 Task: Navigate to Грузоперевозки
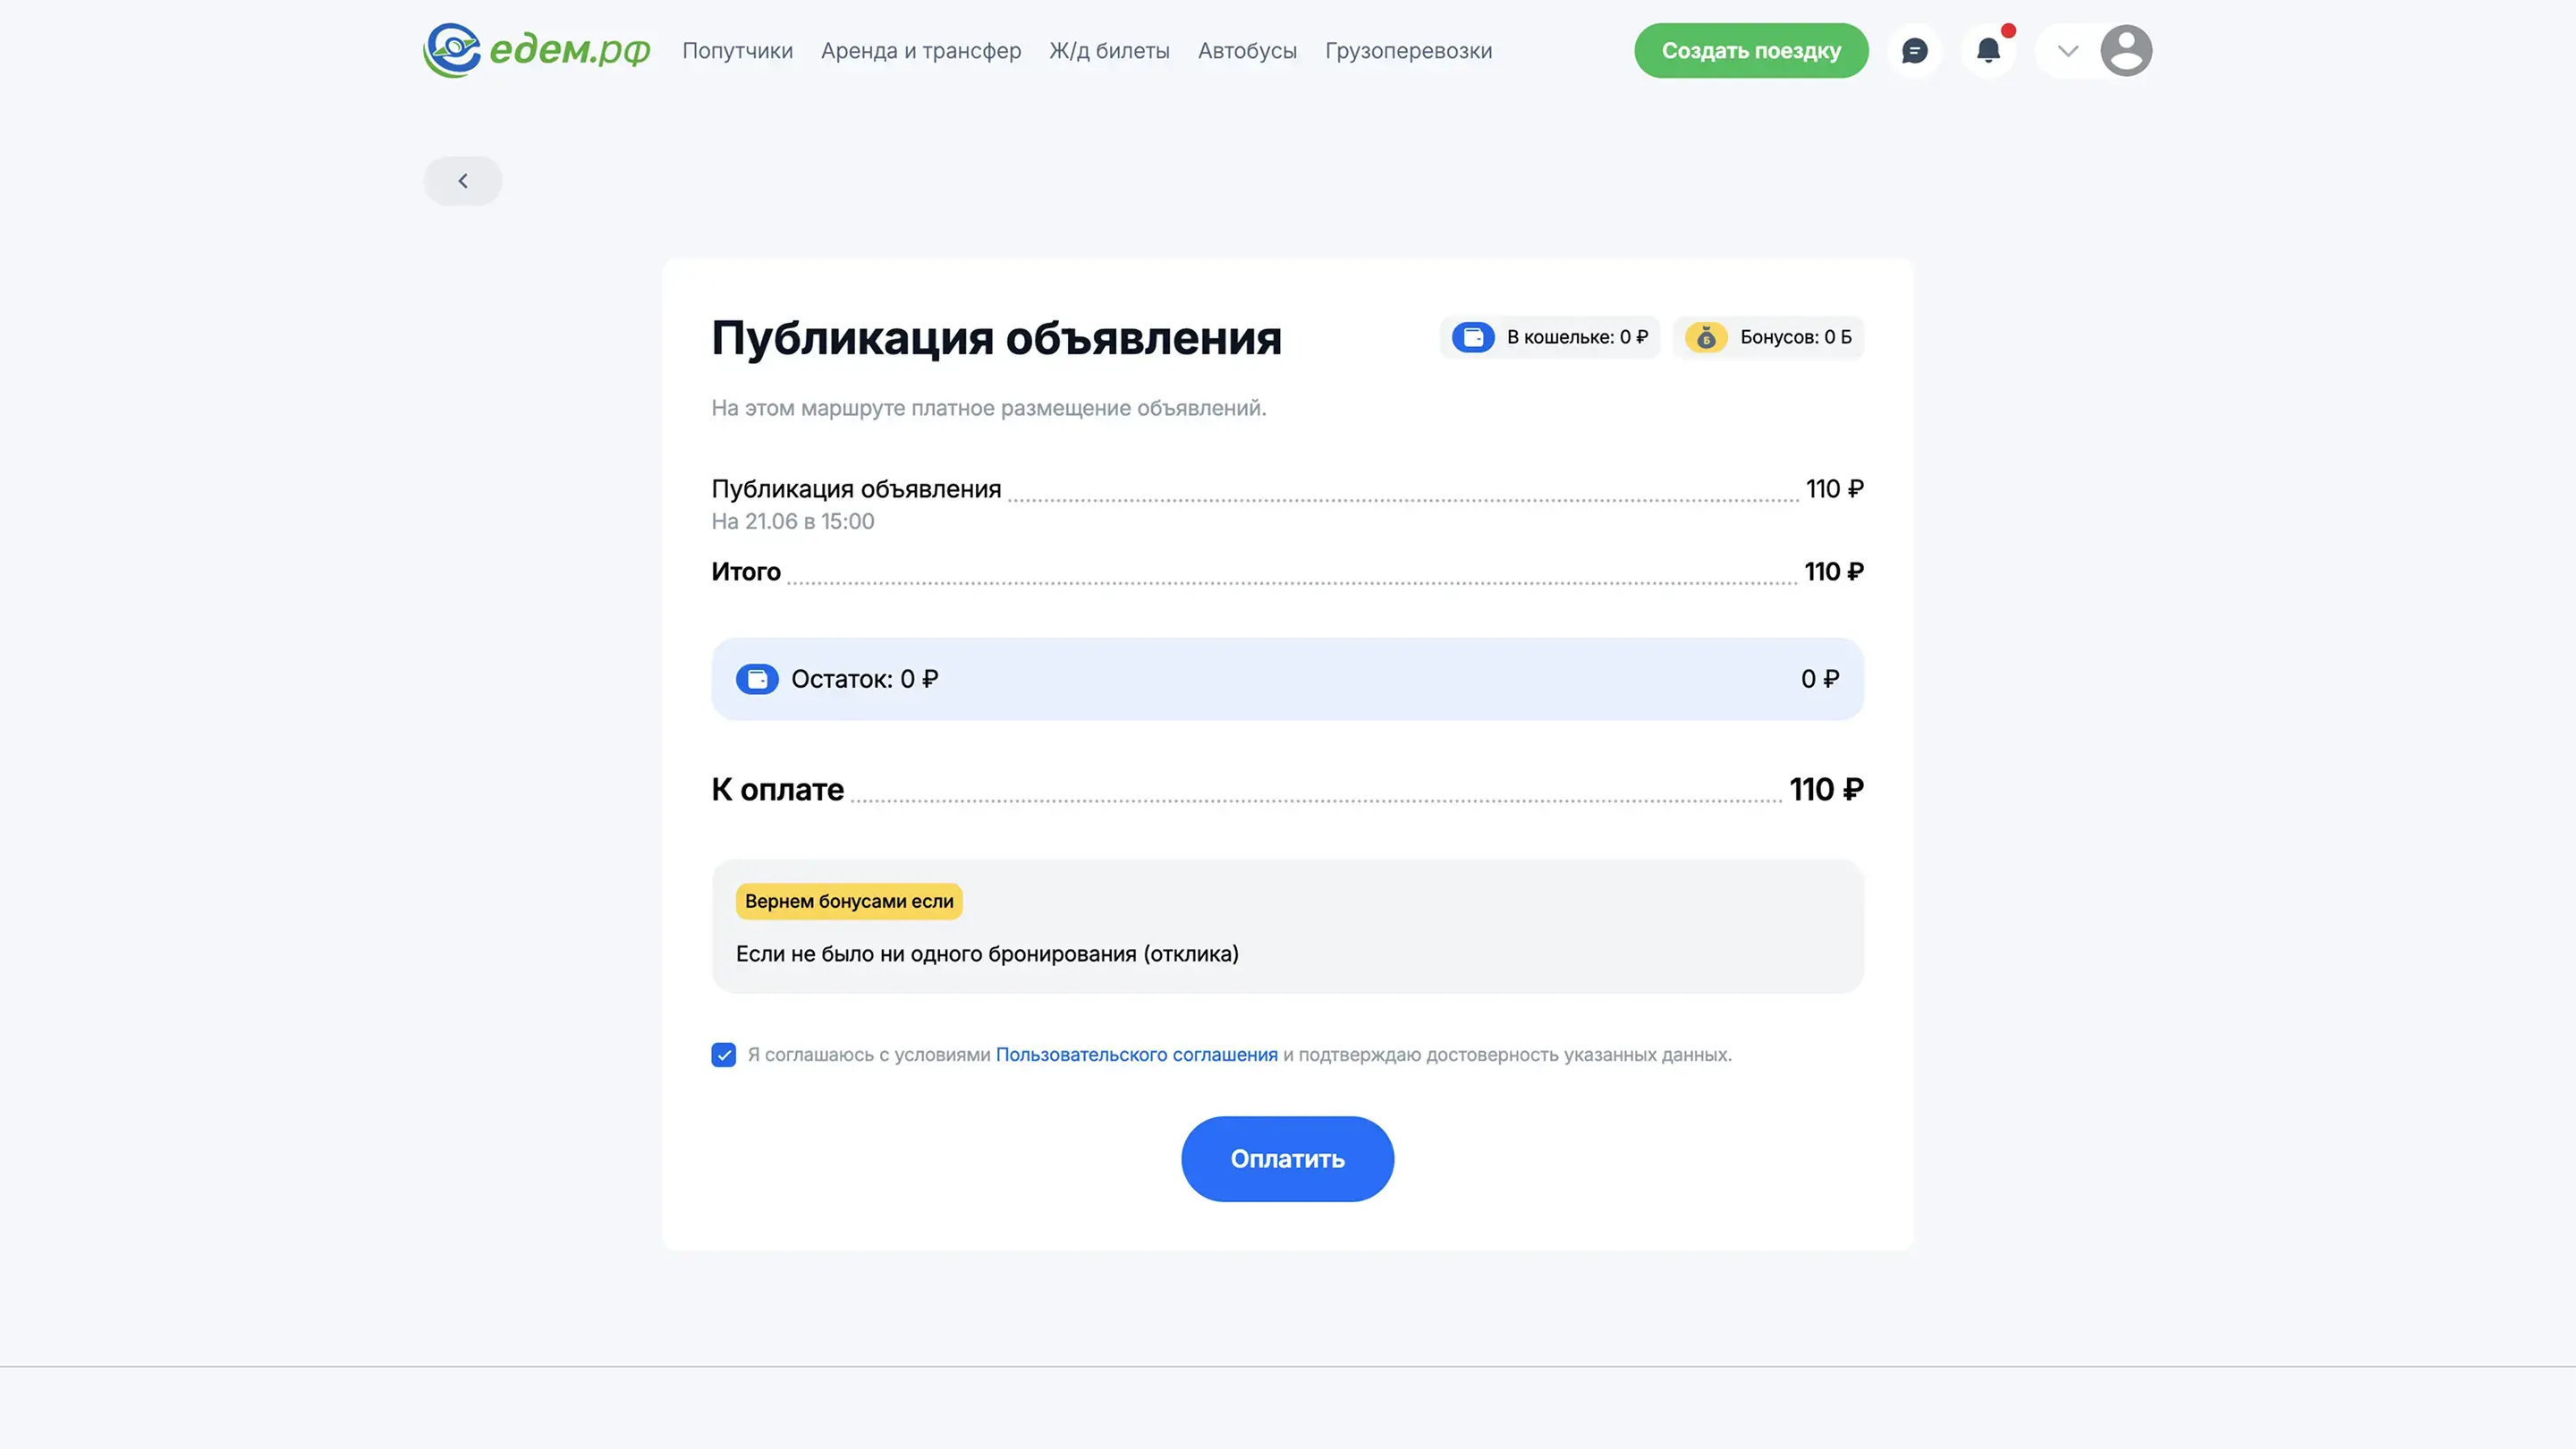[1408, 51]
